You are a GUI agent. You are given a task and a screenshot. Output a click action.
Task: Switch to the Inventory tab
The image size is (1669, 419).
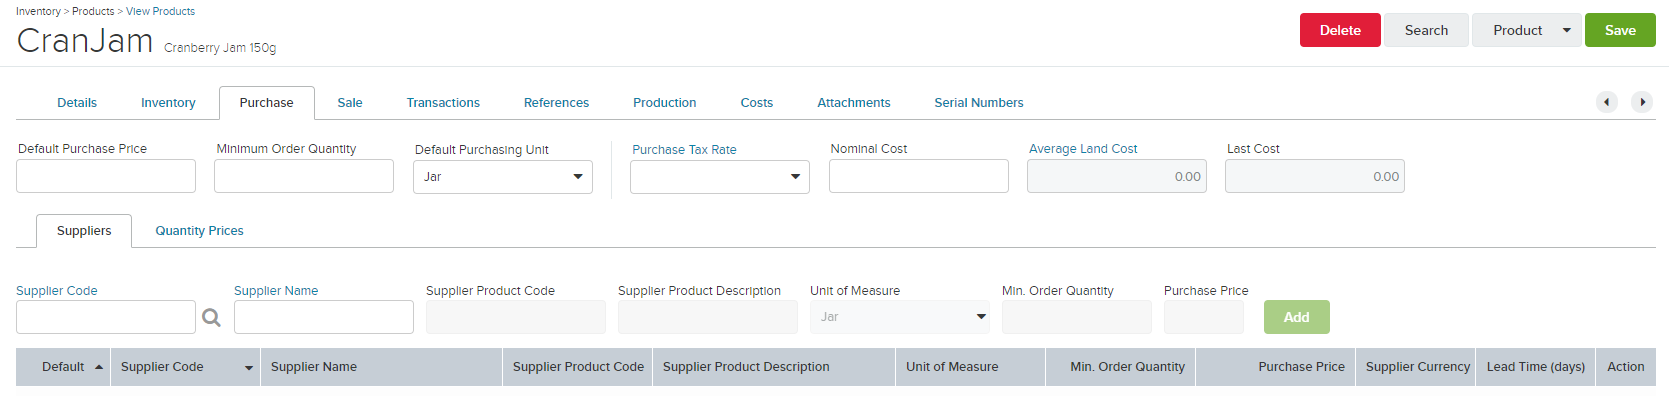[x=168, y=103]
